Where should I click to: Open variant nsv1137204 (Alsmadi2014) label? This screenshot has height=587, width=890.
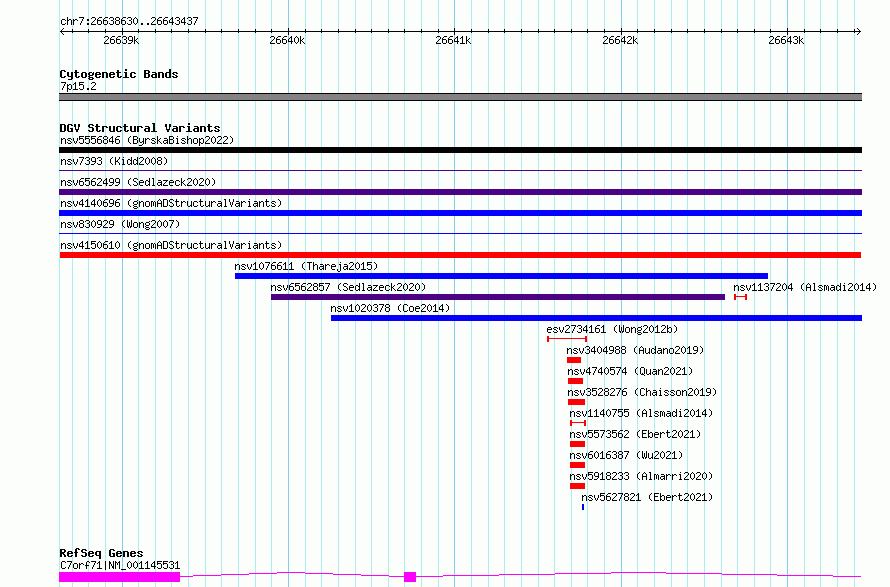tap(805, 287)
